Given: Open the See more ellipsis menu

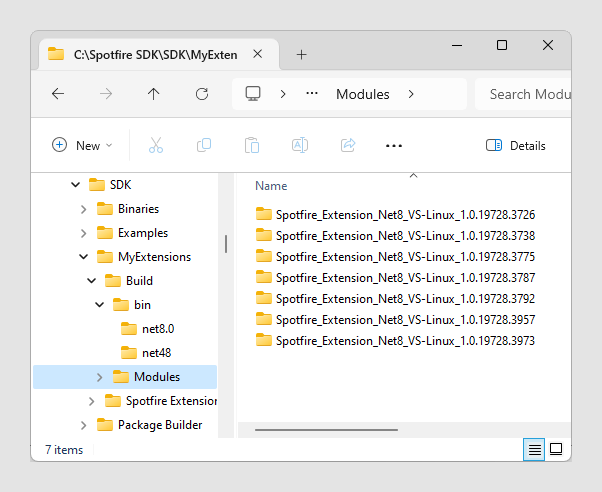Looking at the screenshot, I should pos(394,145).
